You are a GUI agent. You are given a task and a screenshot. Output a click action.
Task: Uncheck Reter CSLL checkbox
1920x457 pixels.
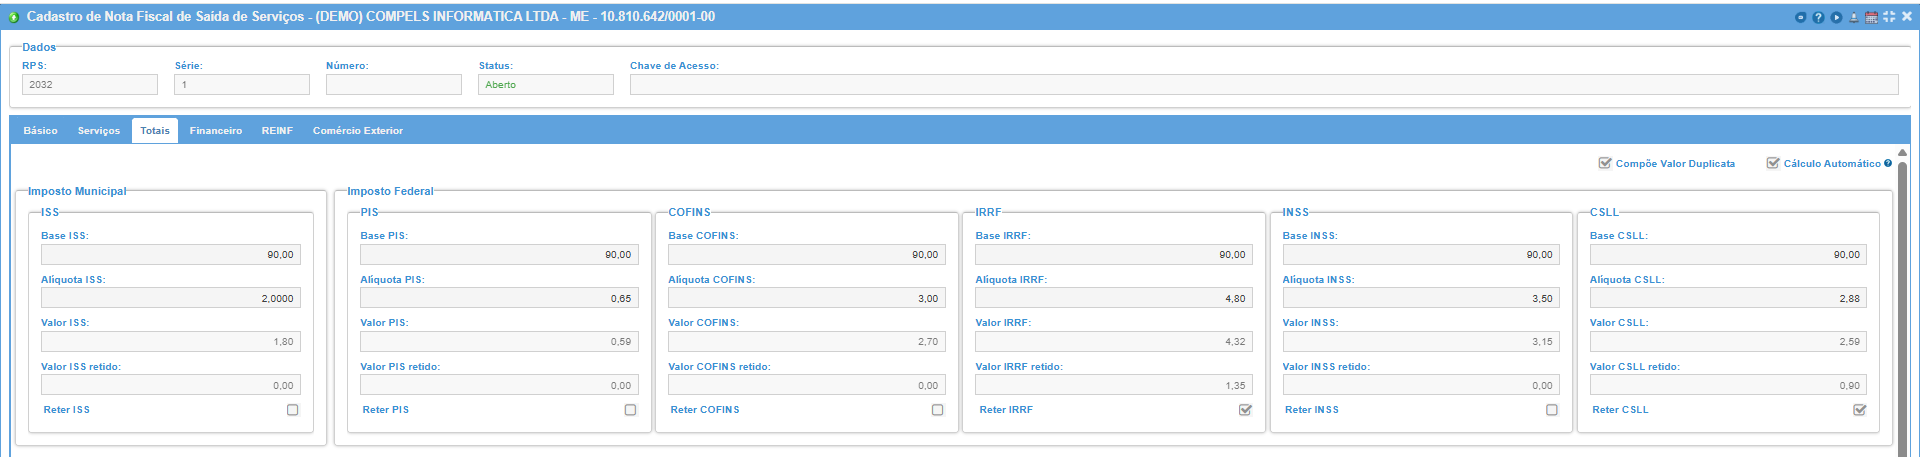[1859, 410]
